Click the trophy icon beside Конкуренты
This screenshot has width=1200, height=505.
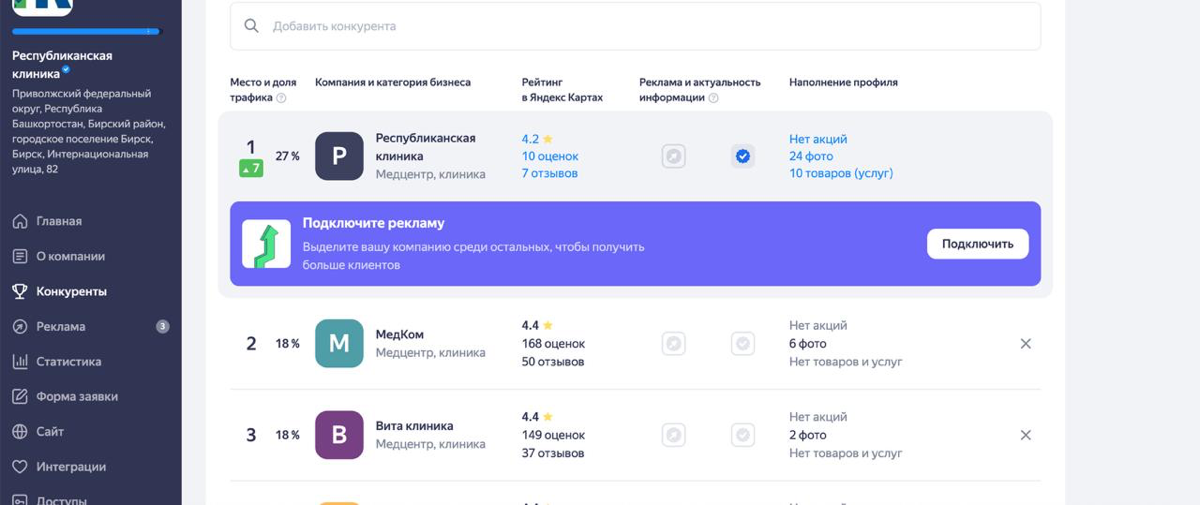tap(19, 291)
